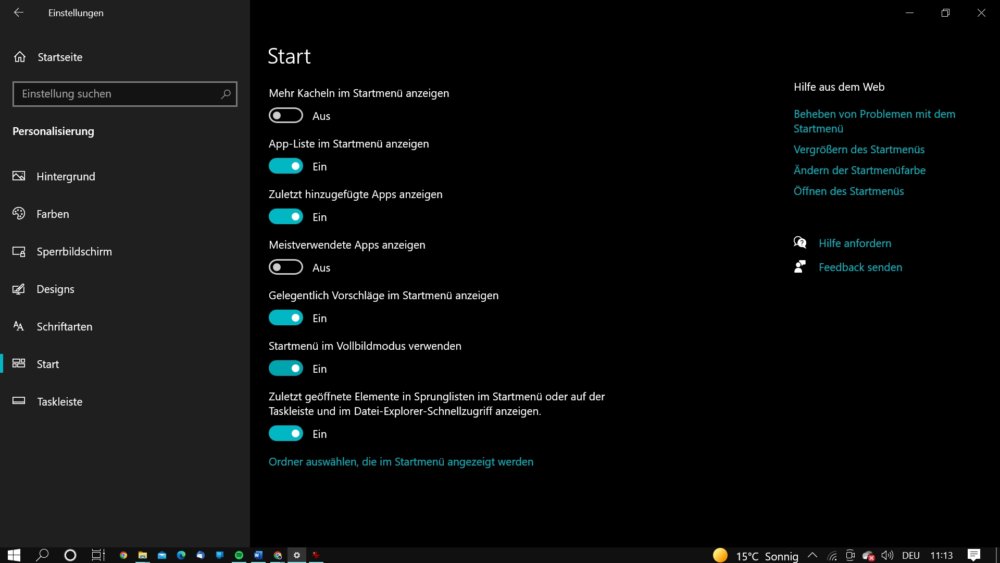
Task: Open Vergrößern des Startmenüs help link
Action: [859, 149]
